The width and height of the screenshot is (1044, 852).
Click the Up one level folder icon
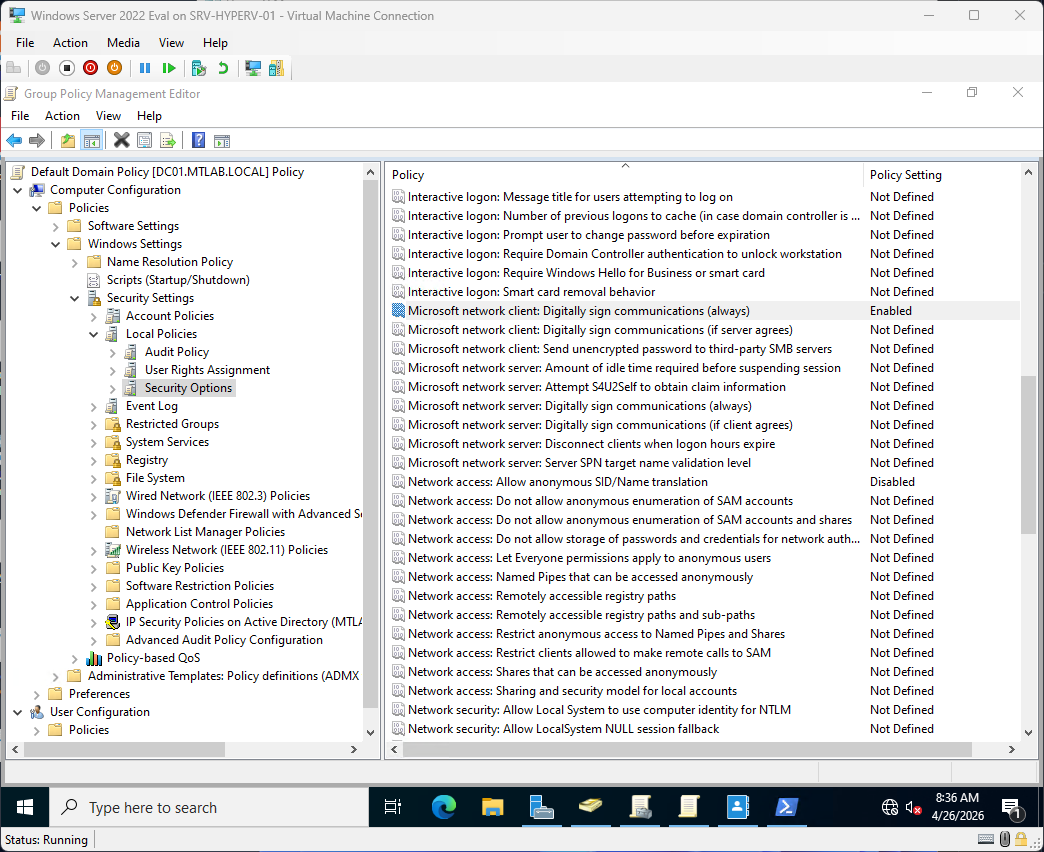point(68,140)
